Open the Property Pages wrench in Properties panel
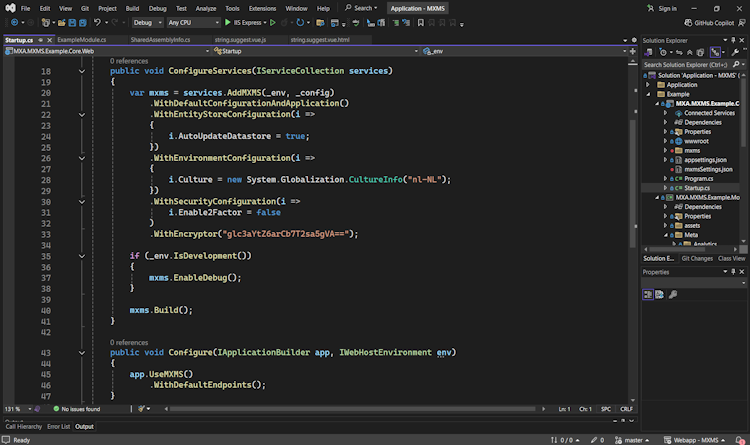Viewport: 750px width, 445px height. tap(673, 294)
